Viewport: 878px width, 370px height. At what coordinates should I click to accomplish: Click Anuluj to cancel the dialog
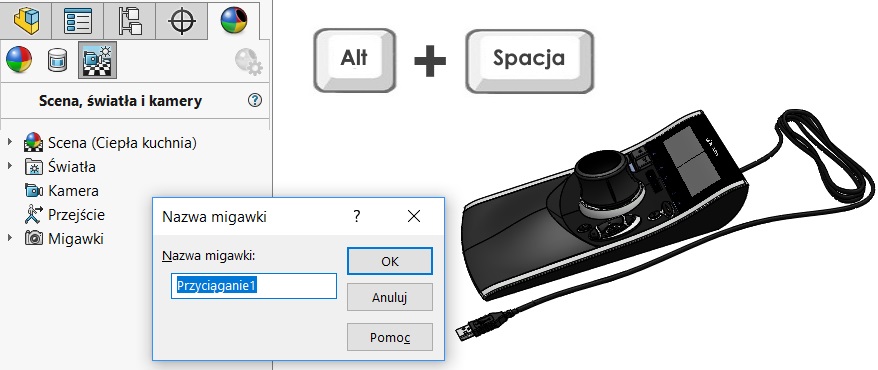[390, 297]
